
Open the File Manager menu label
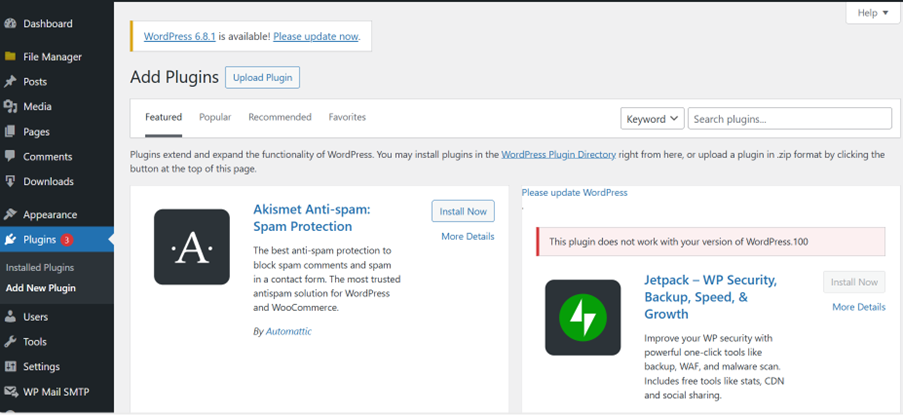click(52, 57)
